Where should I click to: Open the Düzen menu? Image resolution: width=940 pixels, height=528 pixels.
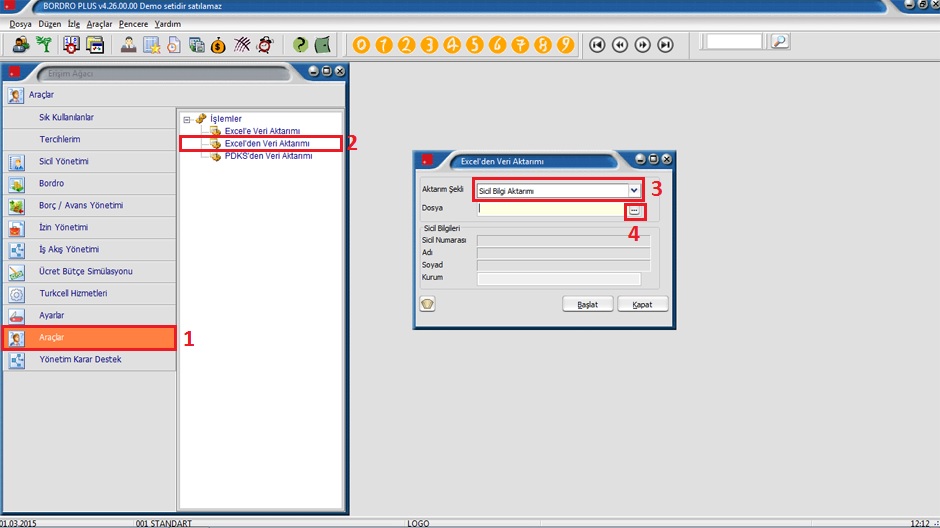pos(50,24)
